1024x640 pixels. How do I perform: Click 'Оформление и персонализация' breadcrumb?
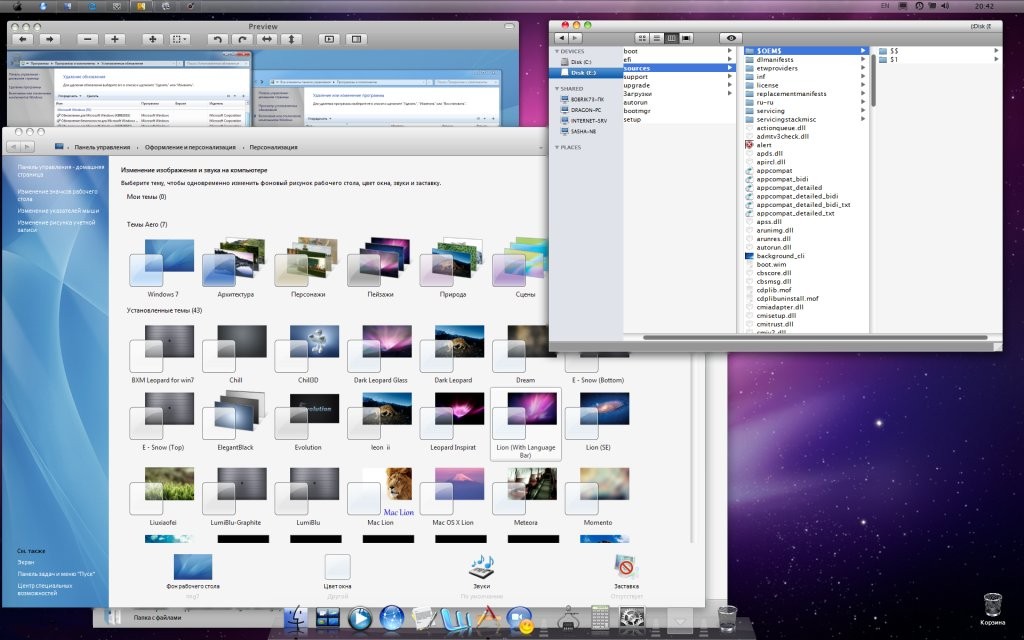pyautogui.click(x=190, y=148)
